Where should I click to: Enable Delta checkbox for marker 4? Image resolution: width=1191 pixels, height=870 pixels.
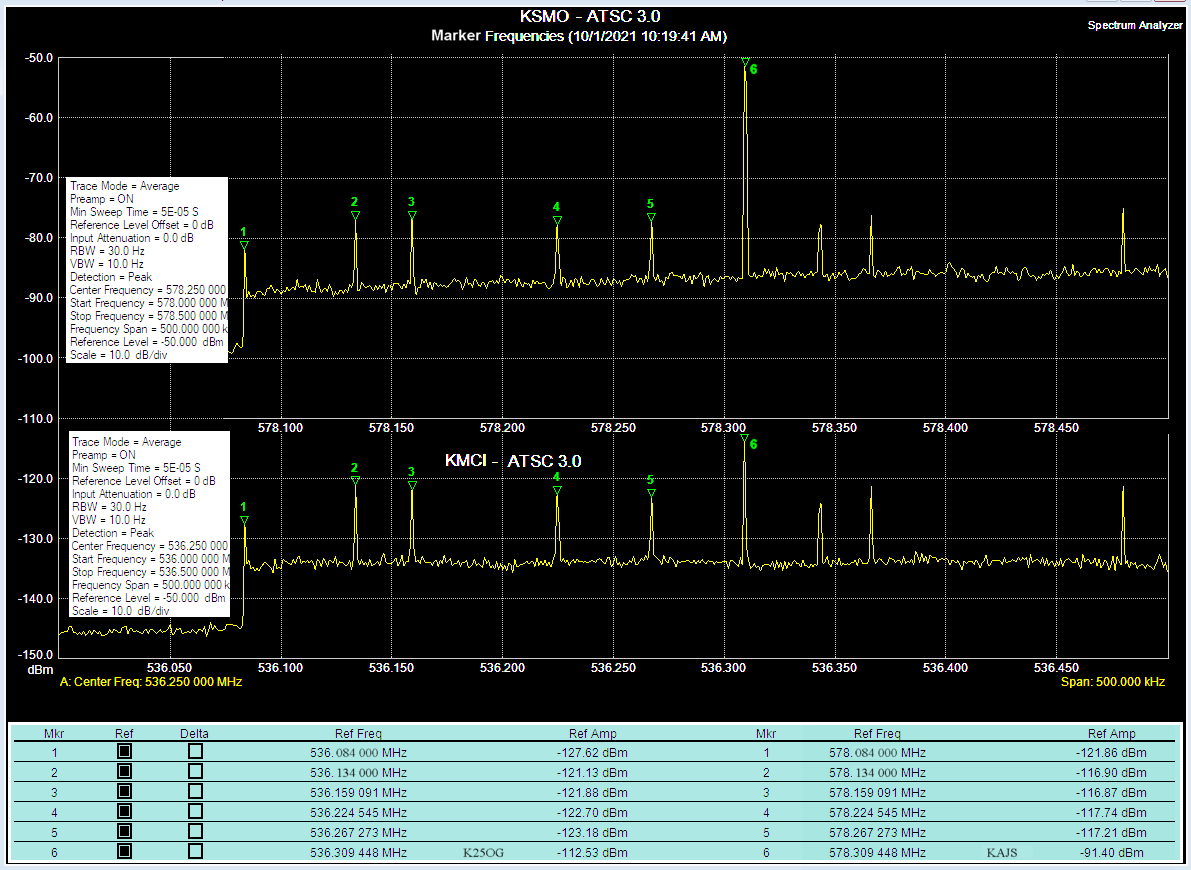click(195, 811)
